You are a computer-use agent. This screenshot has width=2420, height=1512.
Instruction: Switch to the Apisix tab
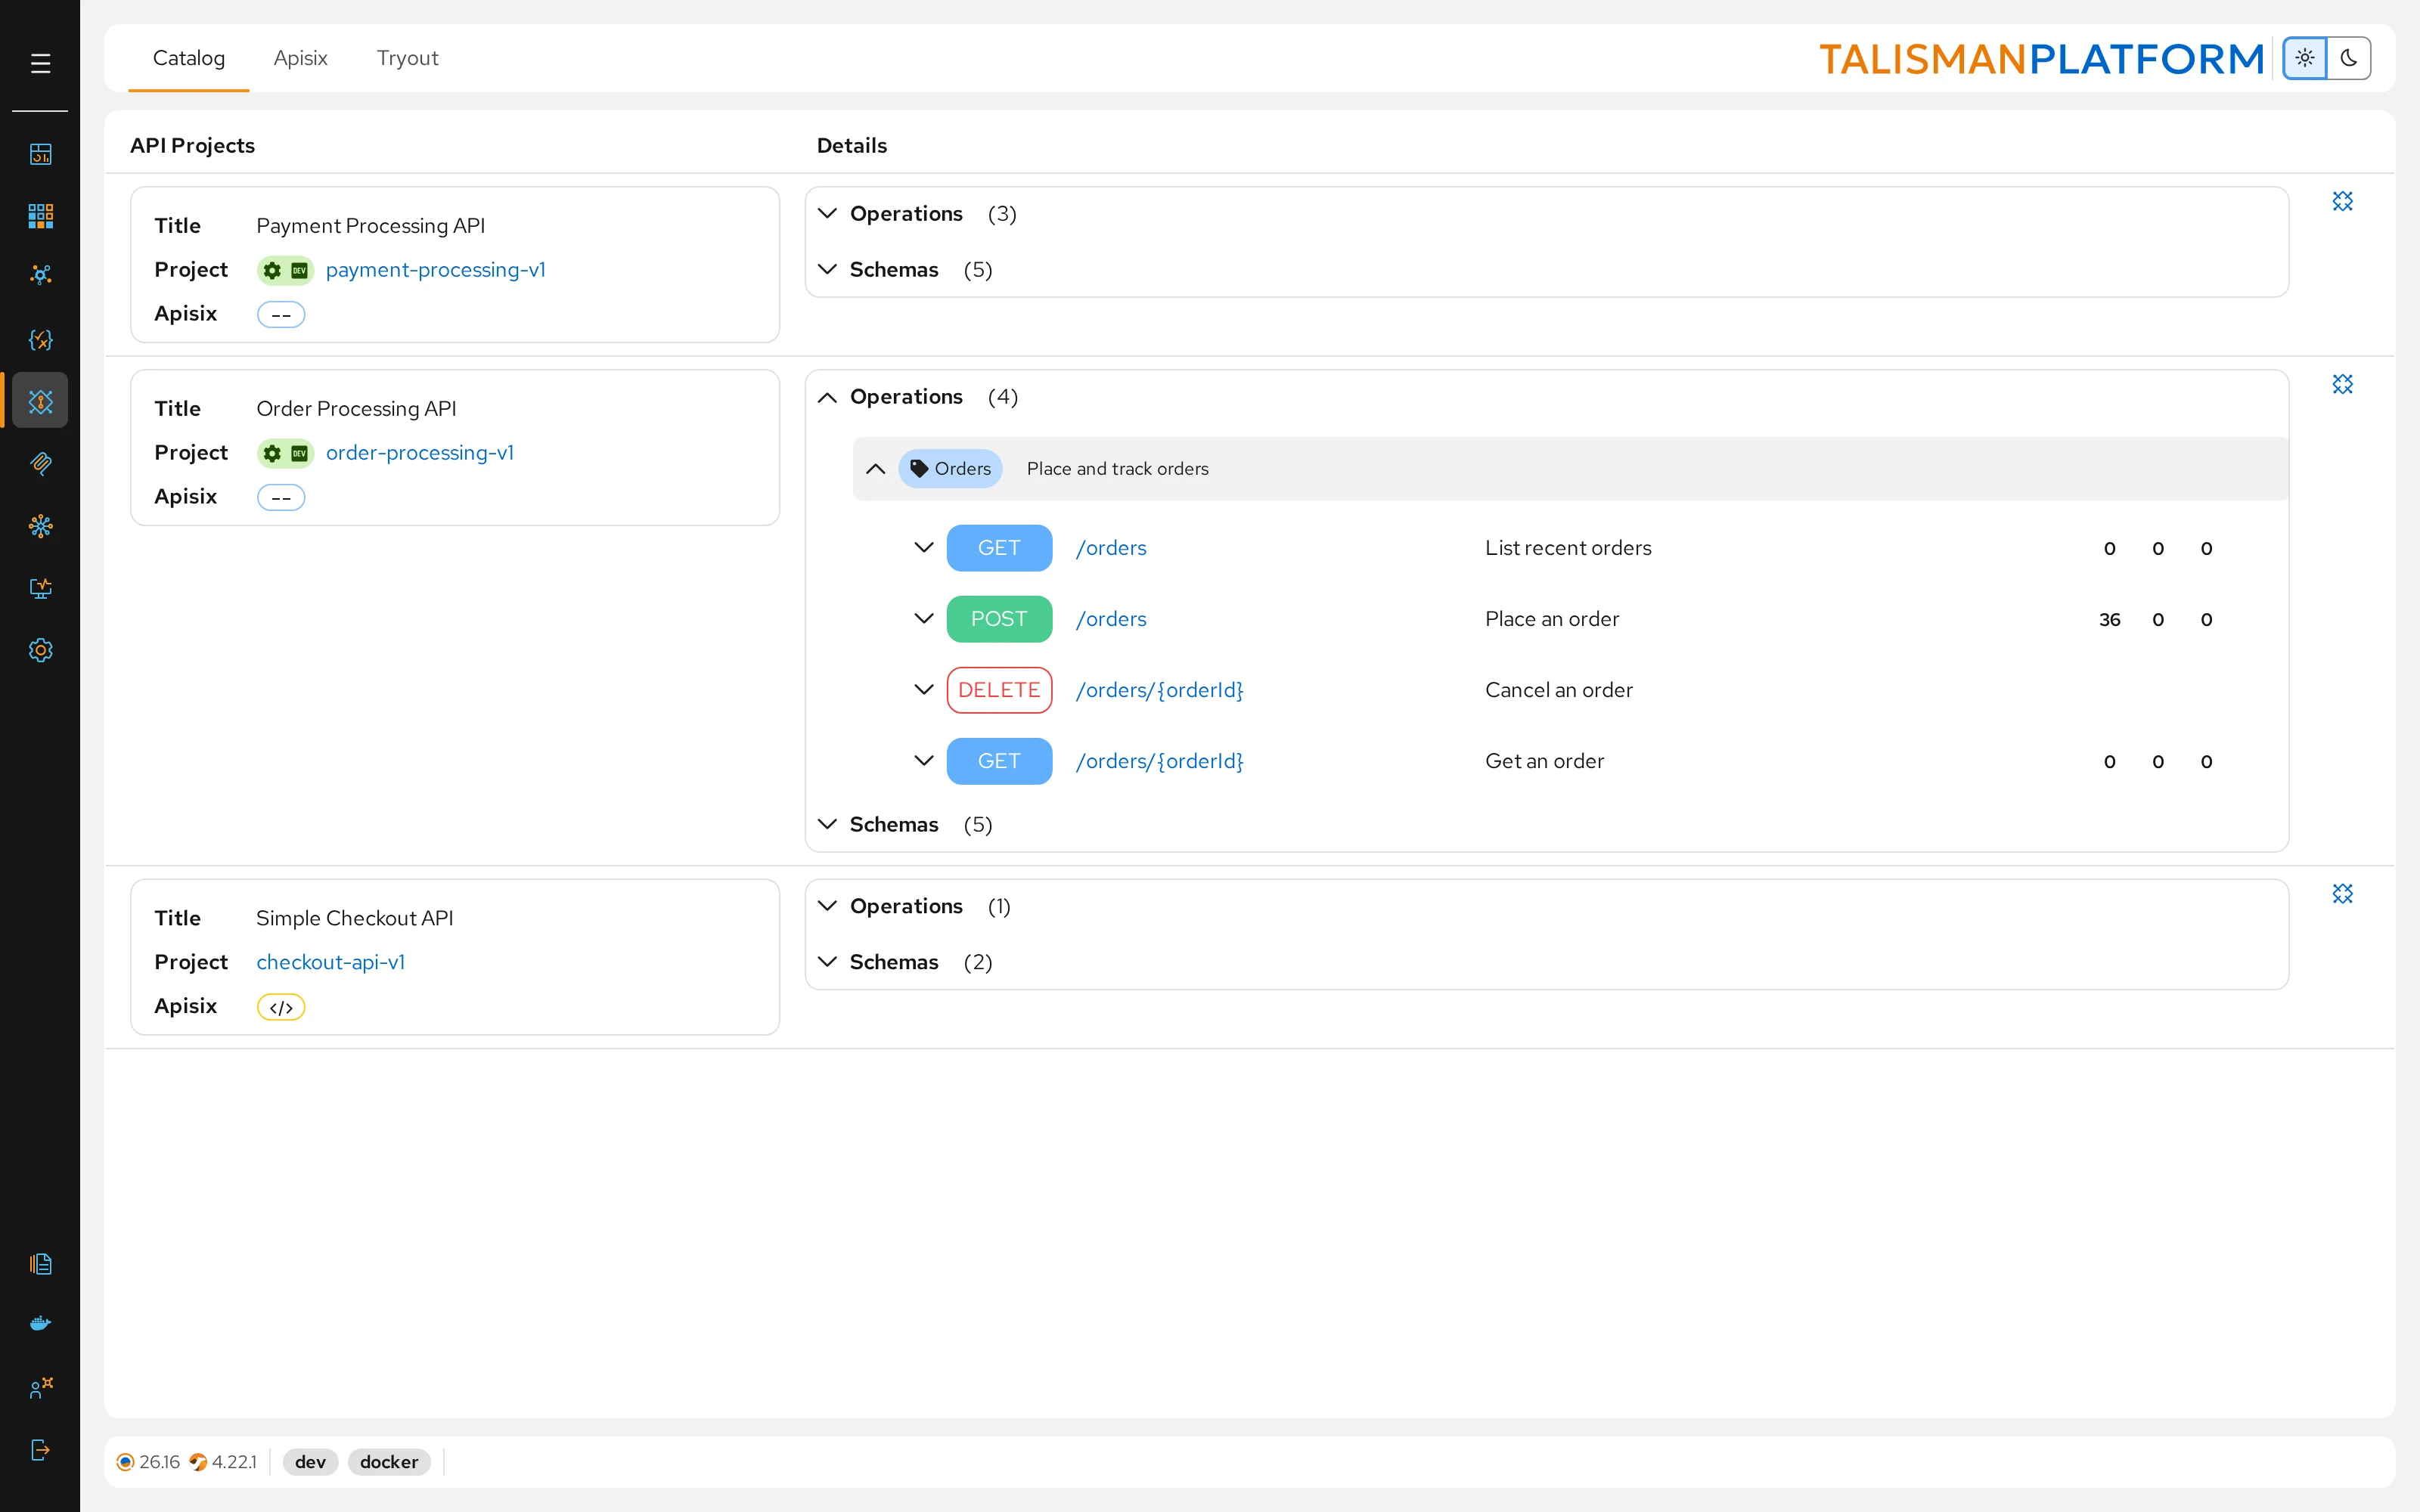pos(300,58)
